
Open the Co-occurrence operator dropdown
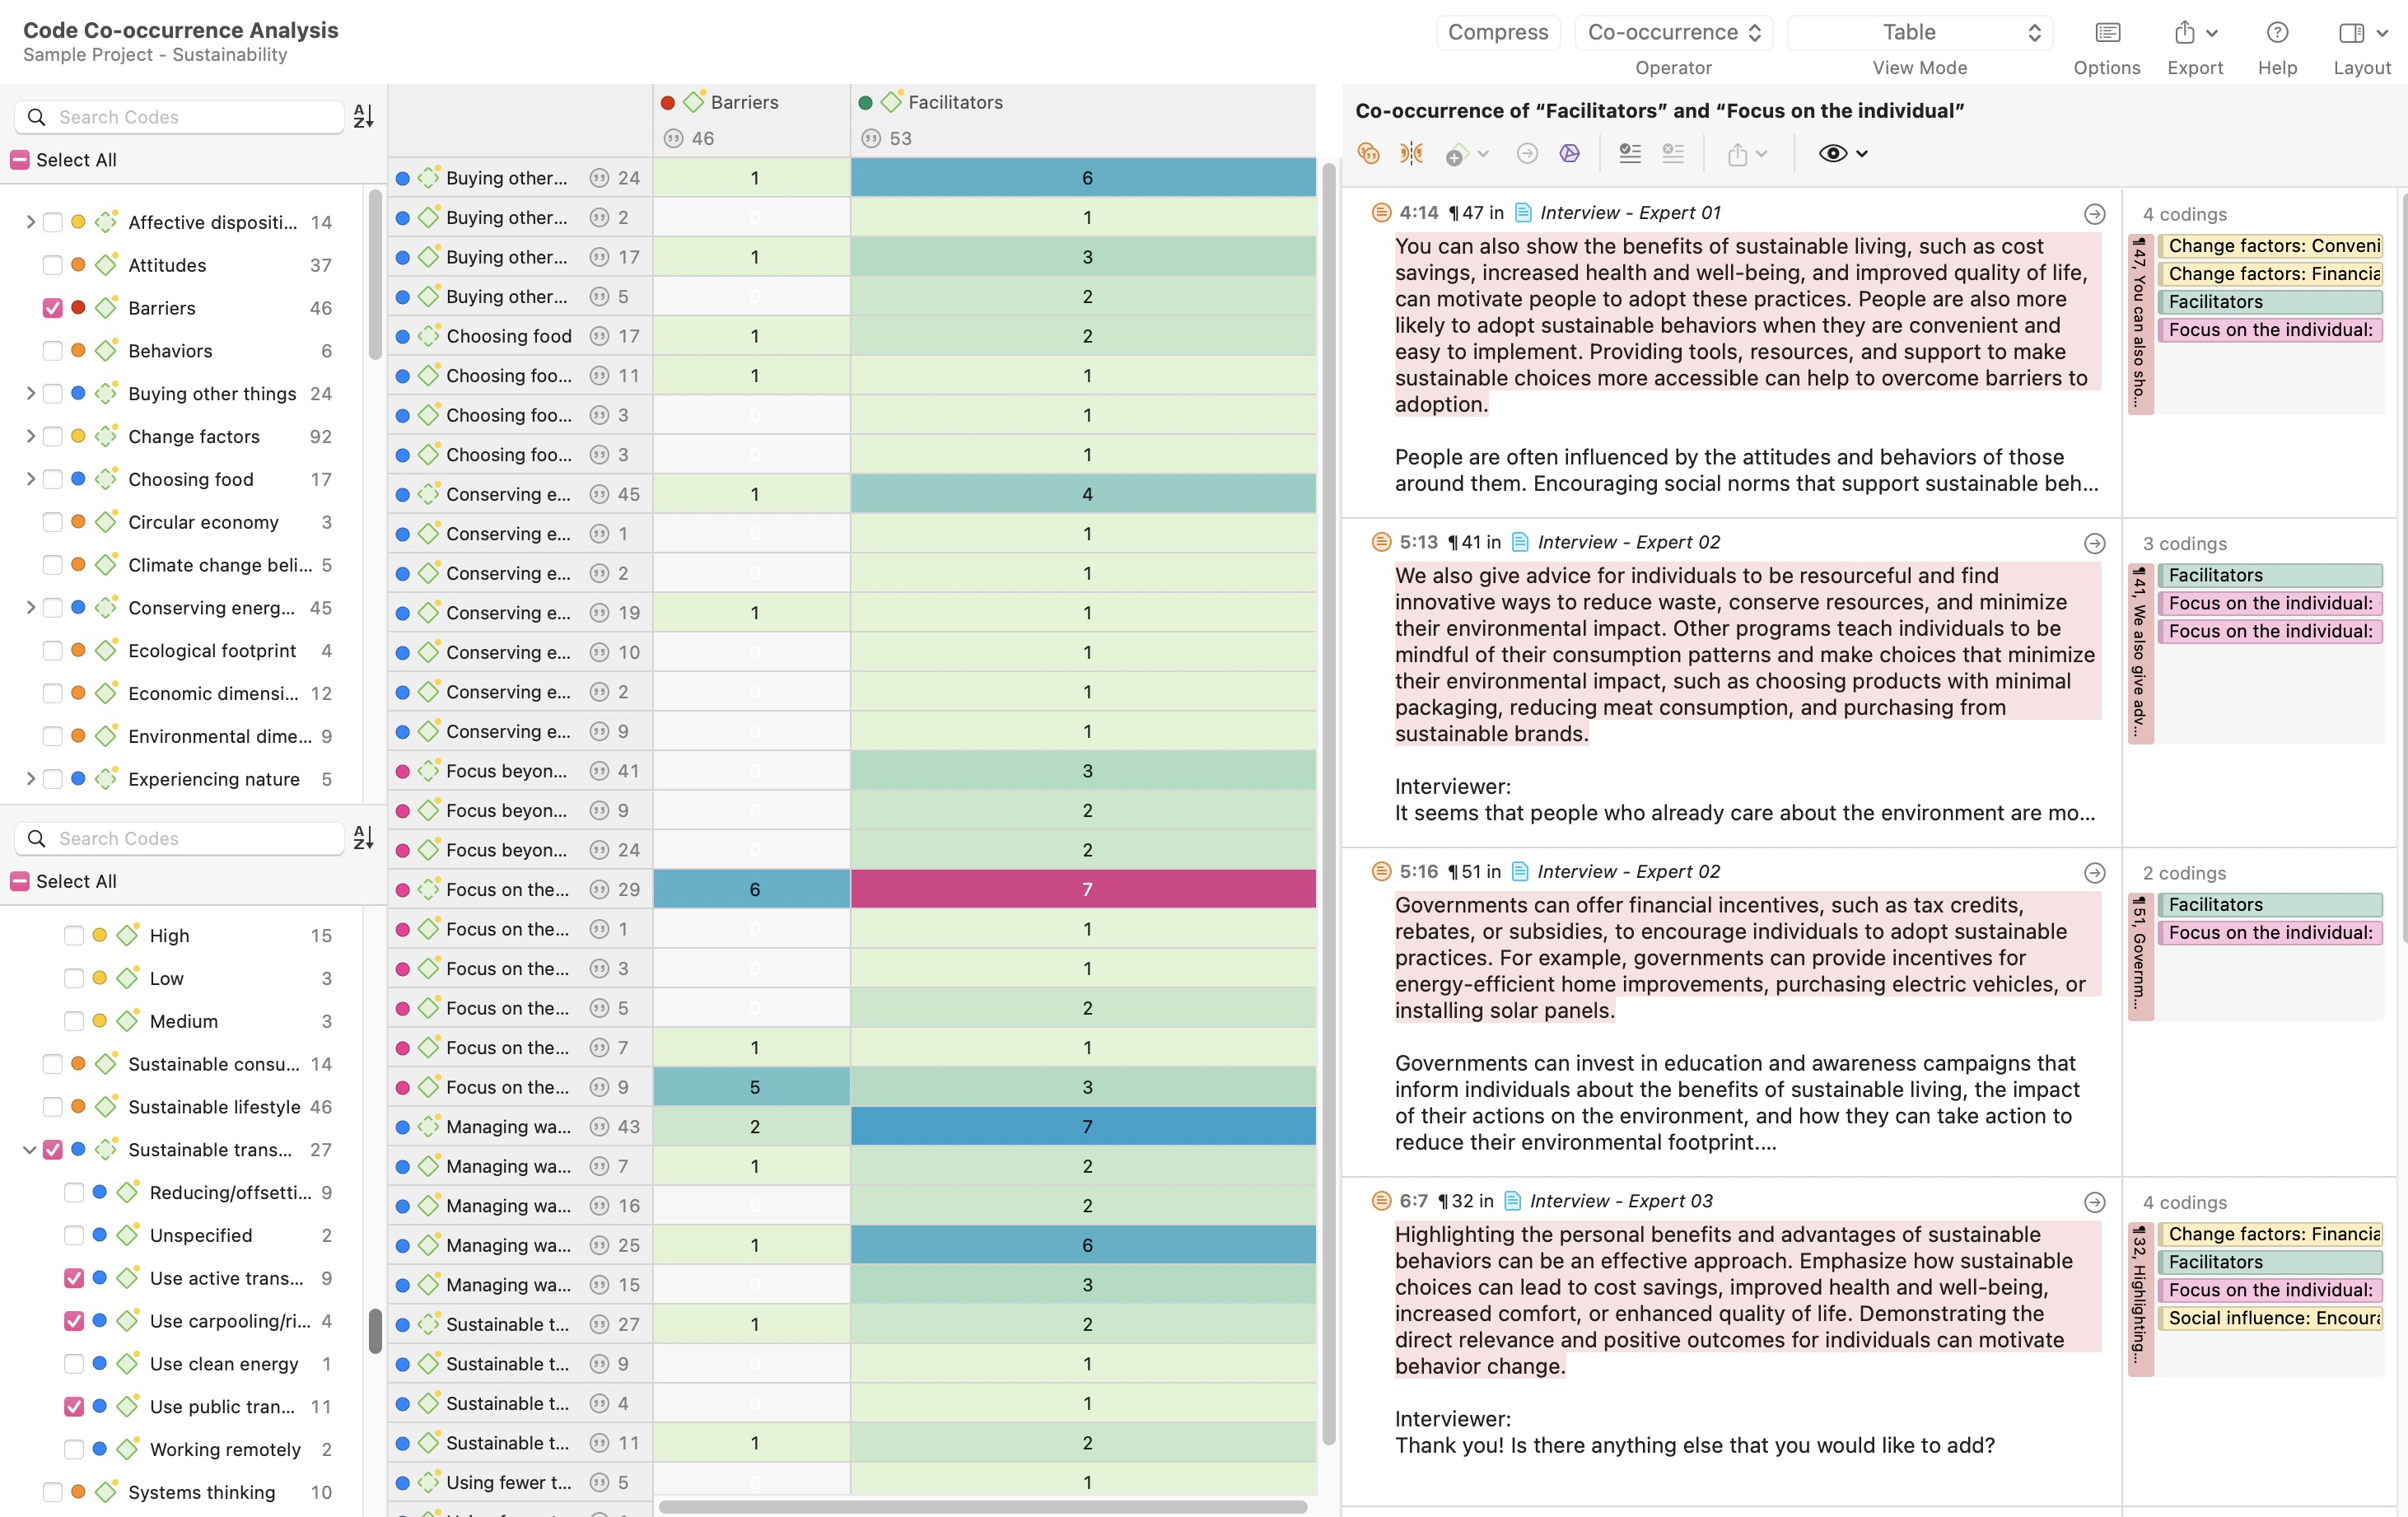pyautogui.click(x=1673, y=33)
